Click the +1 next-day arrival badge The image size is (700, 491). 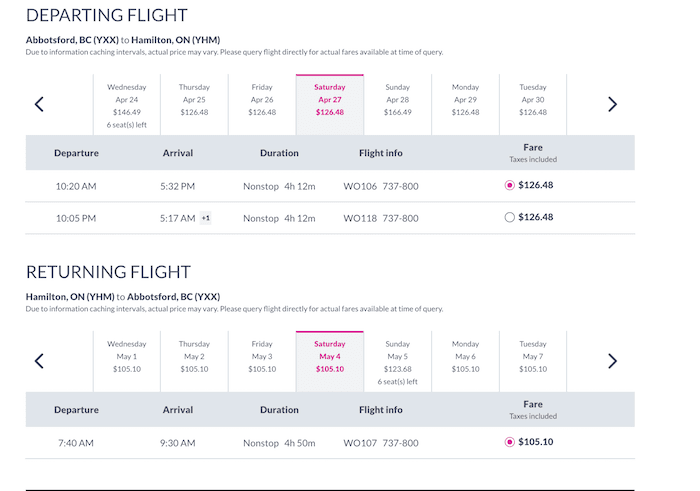205,218
